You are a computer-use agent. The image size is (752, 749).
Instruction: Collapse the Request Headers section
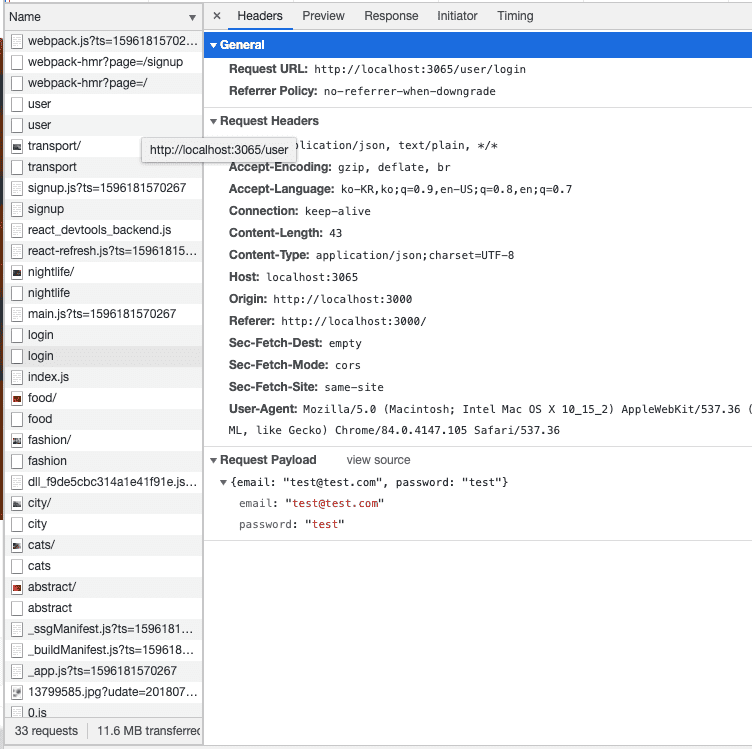point(213,121)
